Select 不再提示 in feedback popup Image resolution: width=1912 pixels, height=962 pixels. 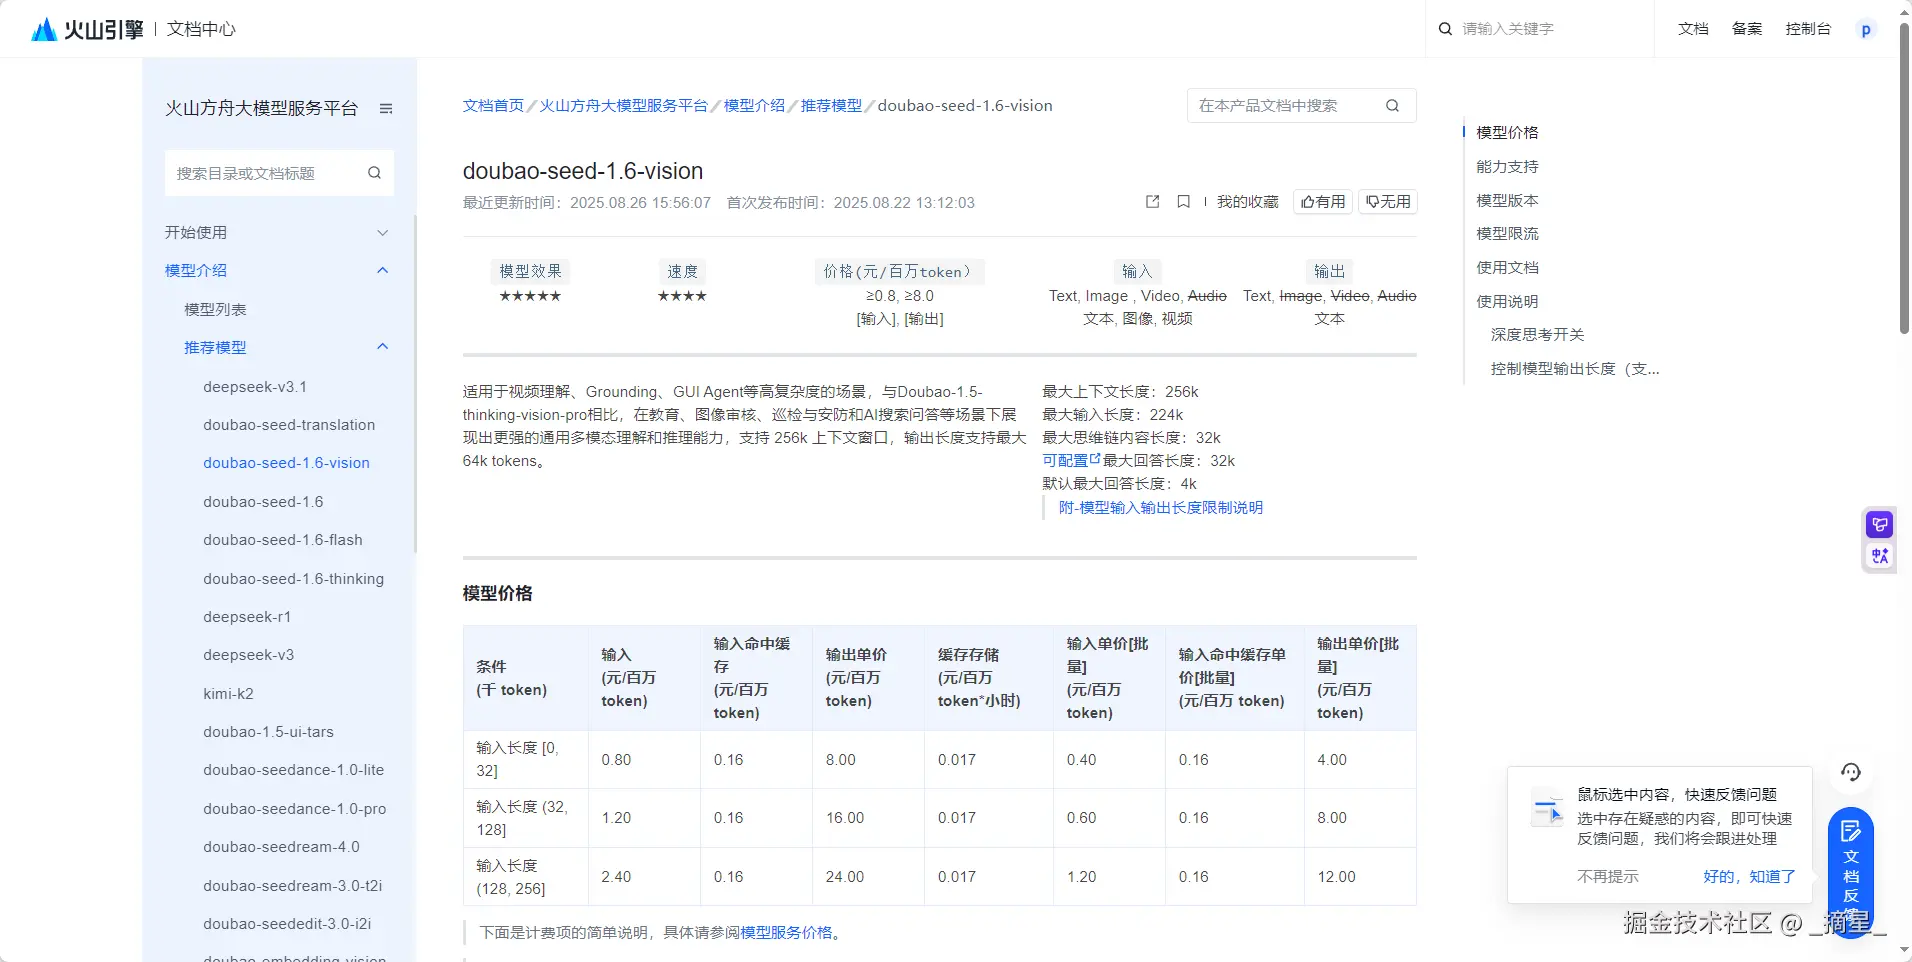(1607, 876)
